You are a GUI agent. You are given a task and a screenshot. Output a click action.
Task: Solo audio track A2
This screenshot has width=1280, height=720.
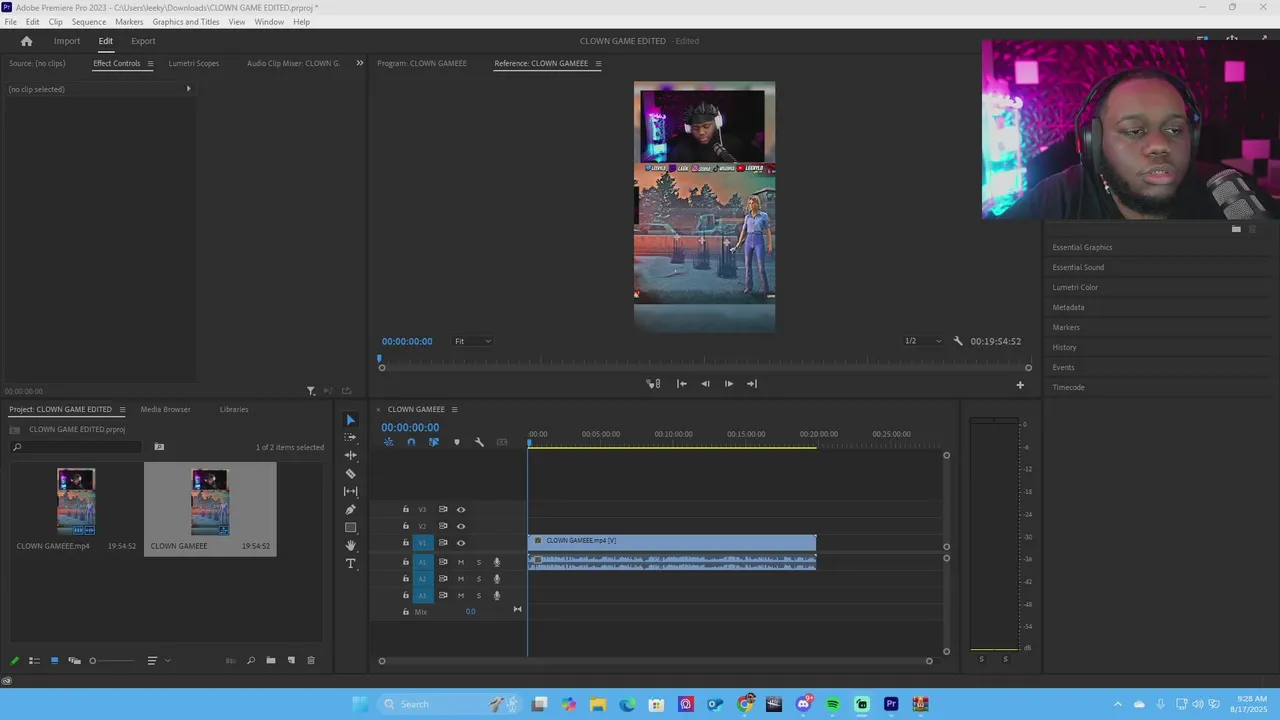478,579
